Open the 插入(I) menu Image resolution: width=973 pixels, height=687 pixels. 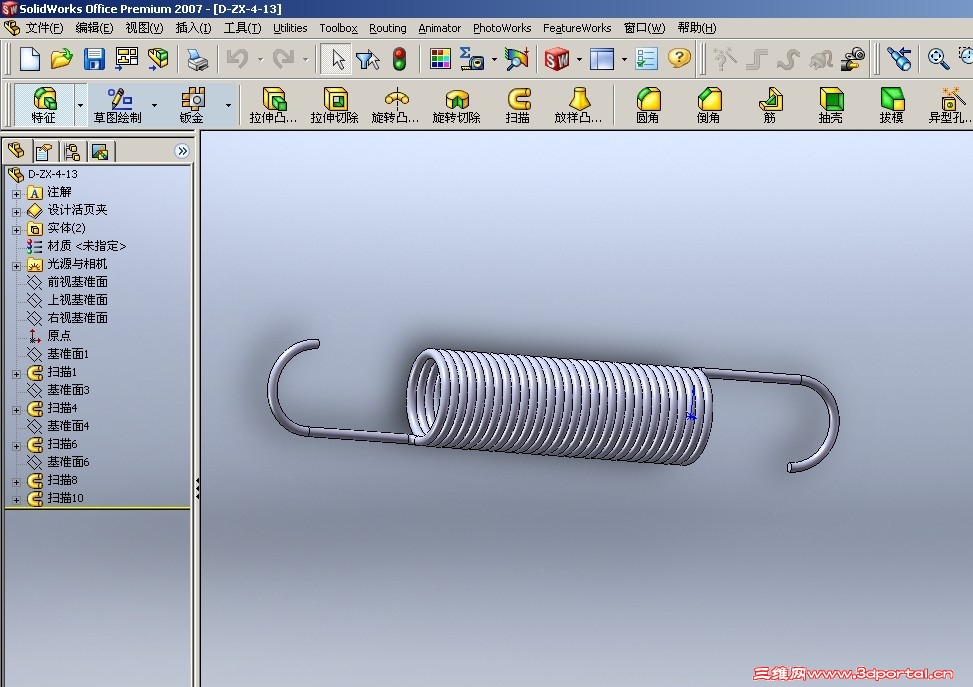[x=194, y=28]
